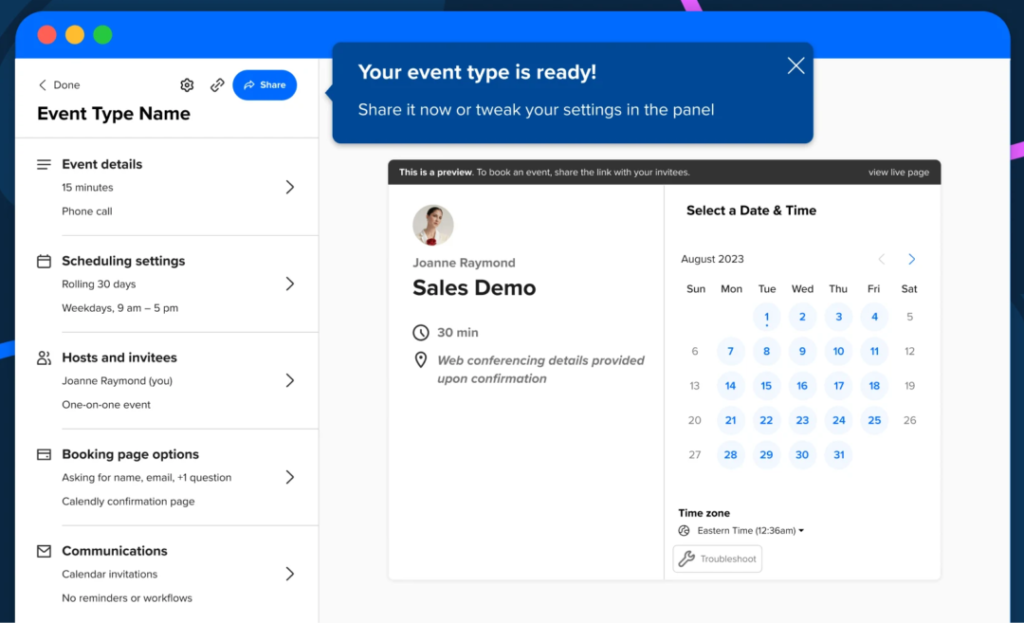Viewport: 1024px width, 623px height.
Task: Pick August 11 as the date
Action: pos(874,351)
